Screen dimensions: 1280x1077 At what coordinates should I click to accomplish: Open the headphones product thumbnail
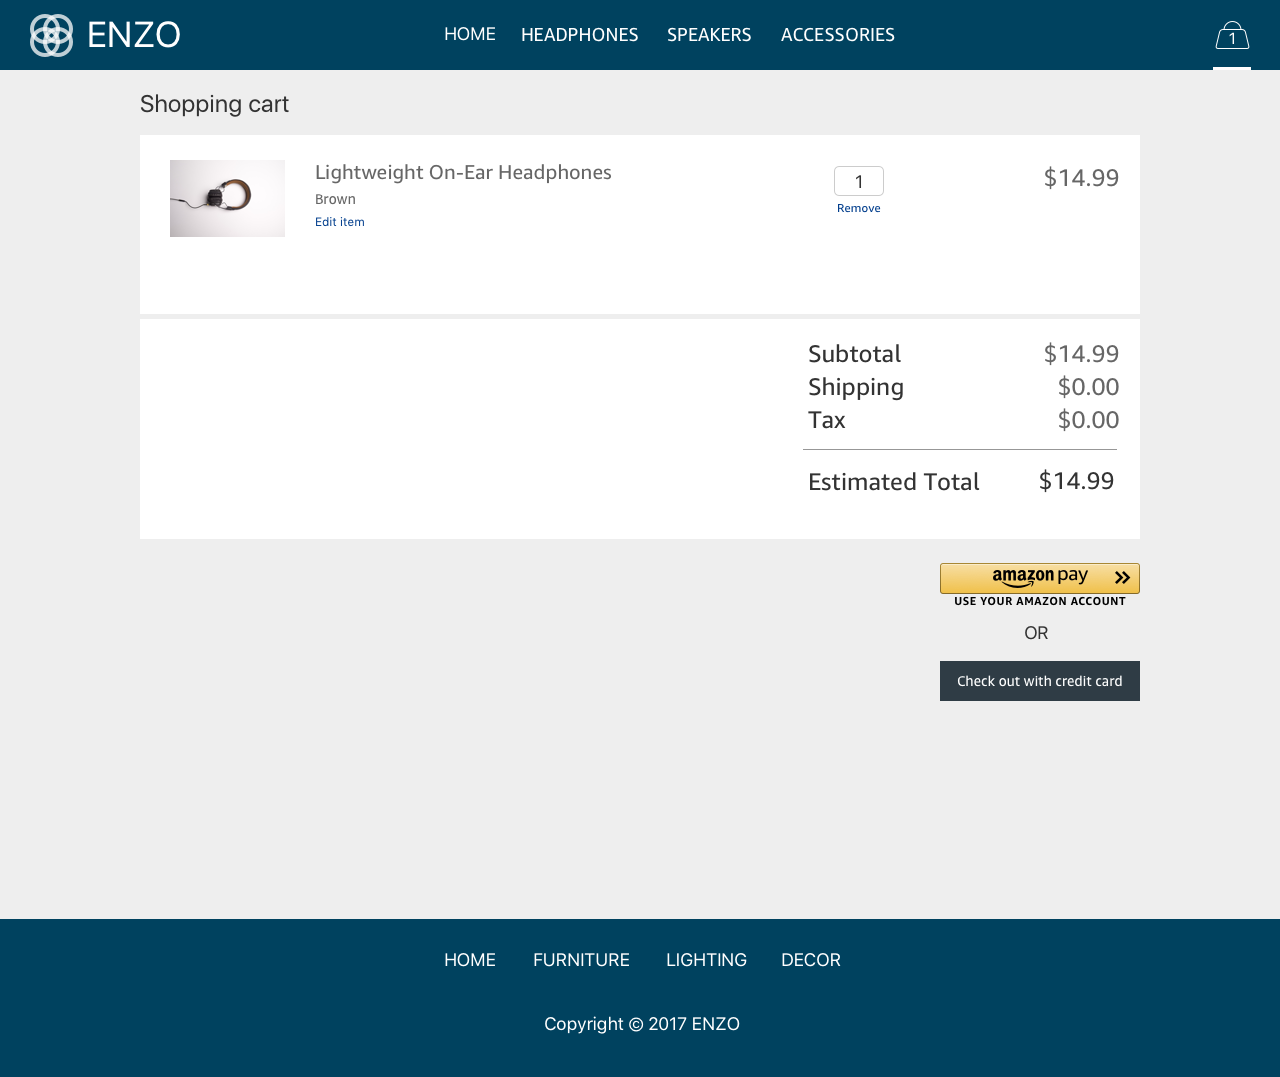coord(227,198)
